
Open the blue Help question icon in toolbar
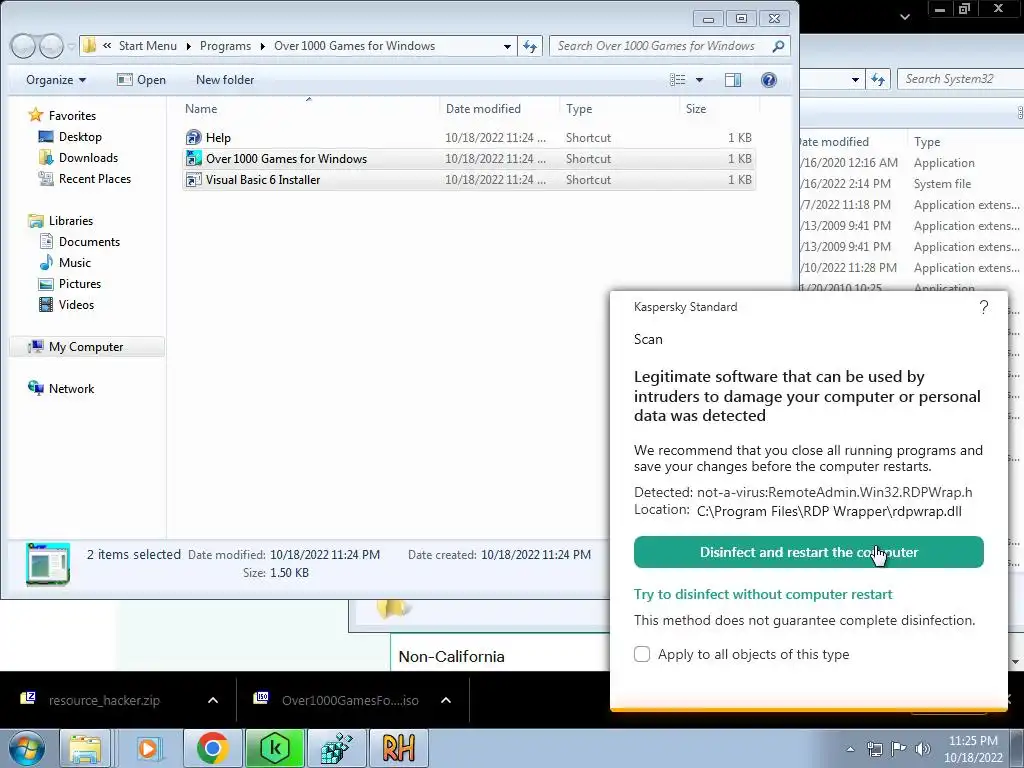pyautogui.click(x=769, y=80)
